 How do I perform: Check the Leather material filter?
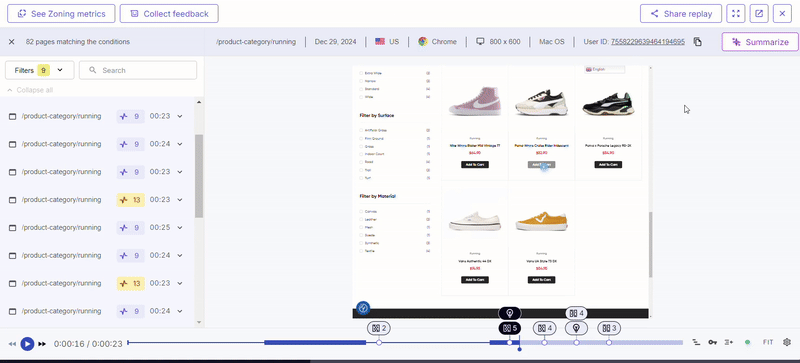coord(362,220)
